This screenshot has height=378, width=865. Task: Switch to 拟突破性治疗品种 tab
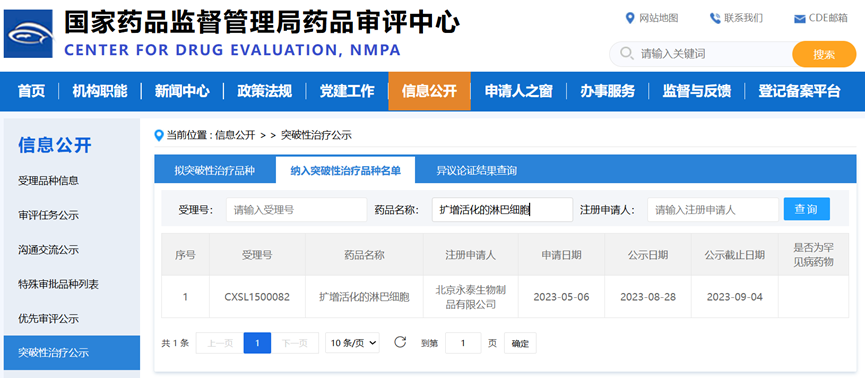[215, 170]
